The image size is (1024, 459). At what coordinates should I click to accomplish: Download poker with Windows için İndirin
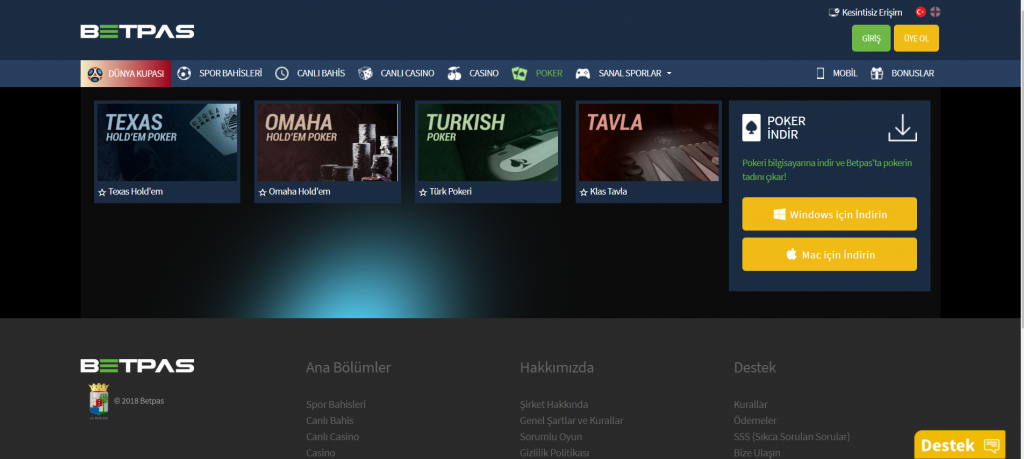tap(829, 215)
